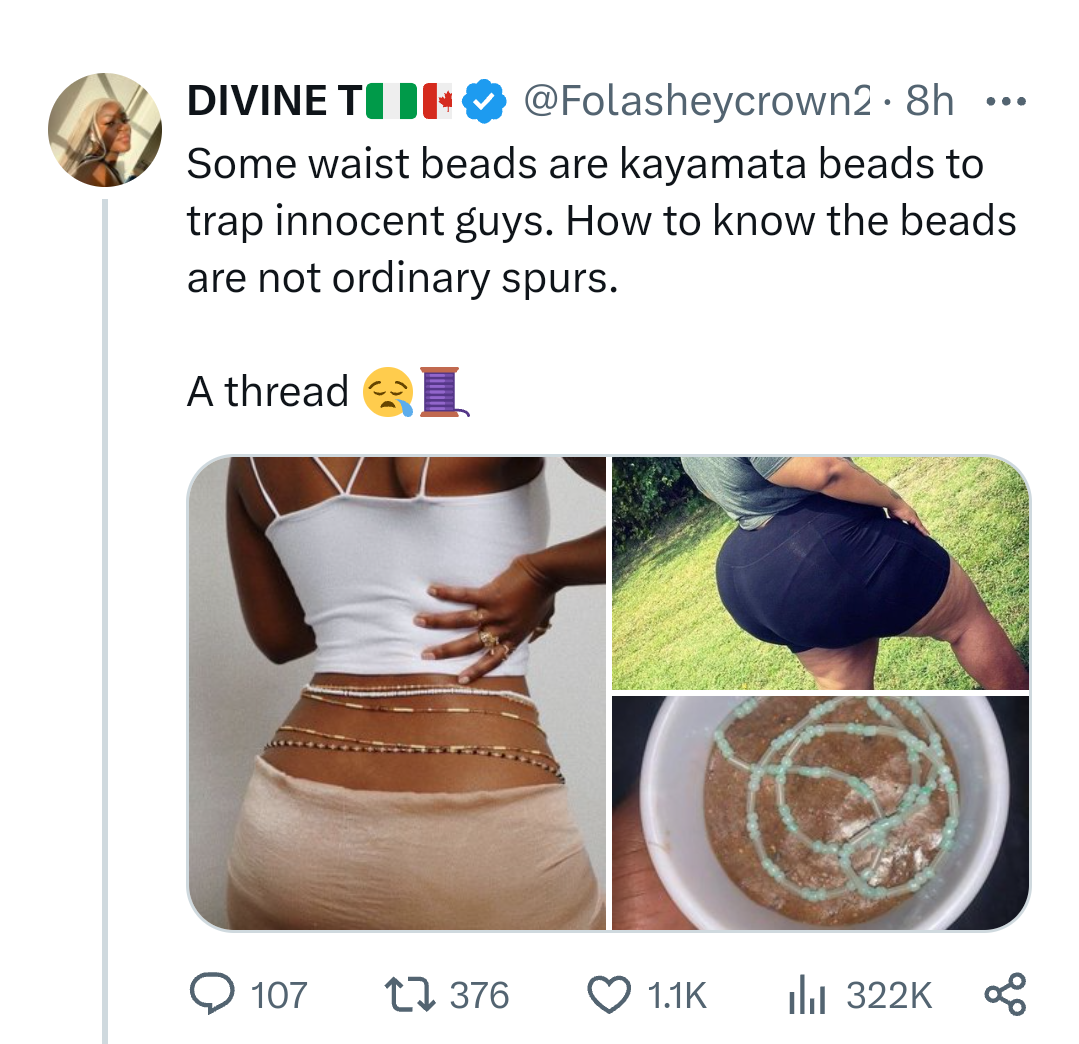Viewport: 1079px width, 1044px height.
Task: Open the three-dot more options menu
Action: pos(1005,101)
